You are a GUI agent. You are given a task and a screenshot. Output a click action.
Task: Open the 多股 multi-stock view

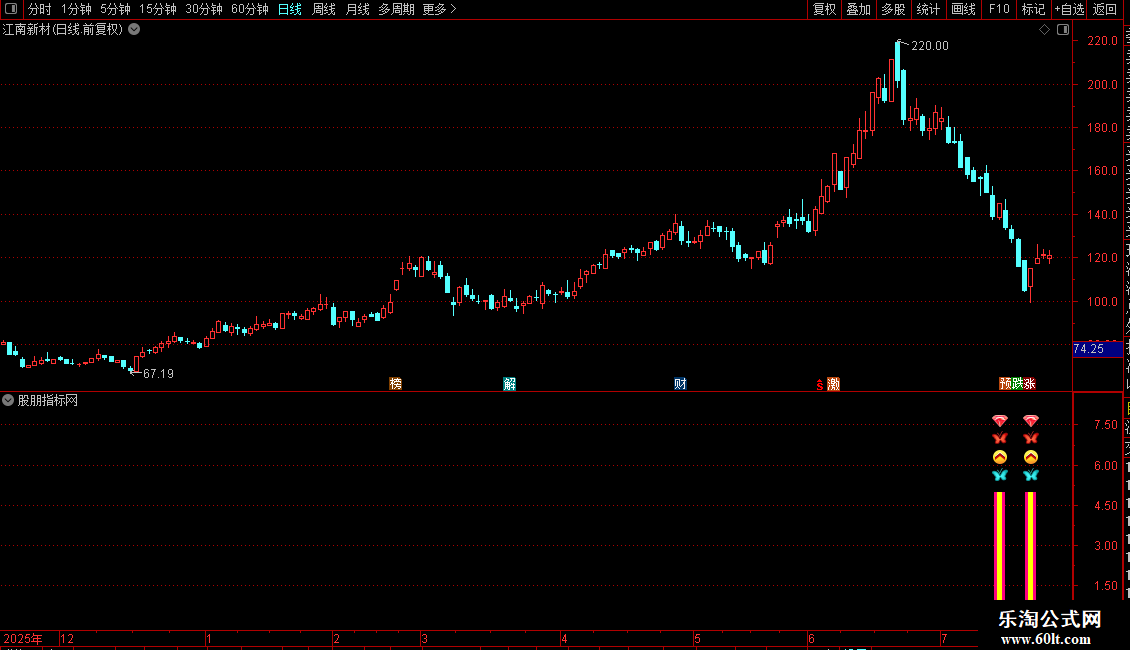tap(893, 9)
